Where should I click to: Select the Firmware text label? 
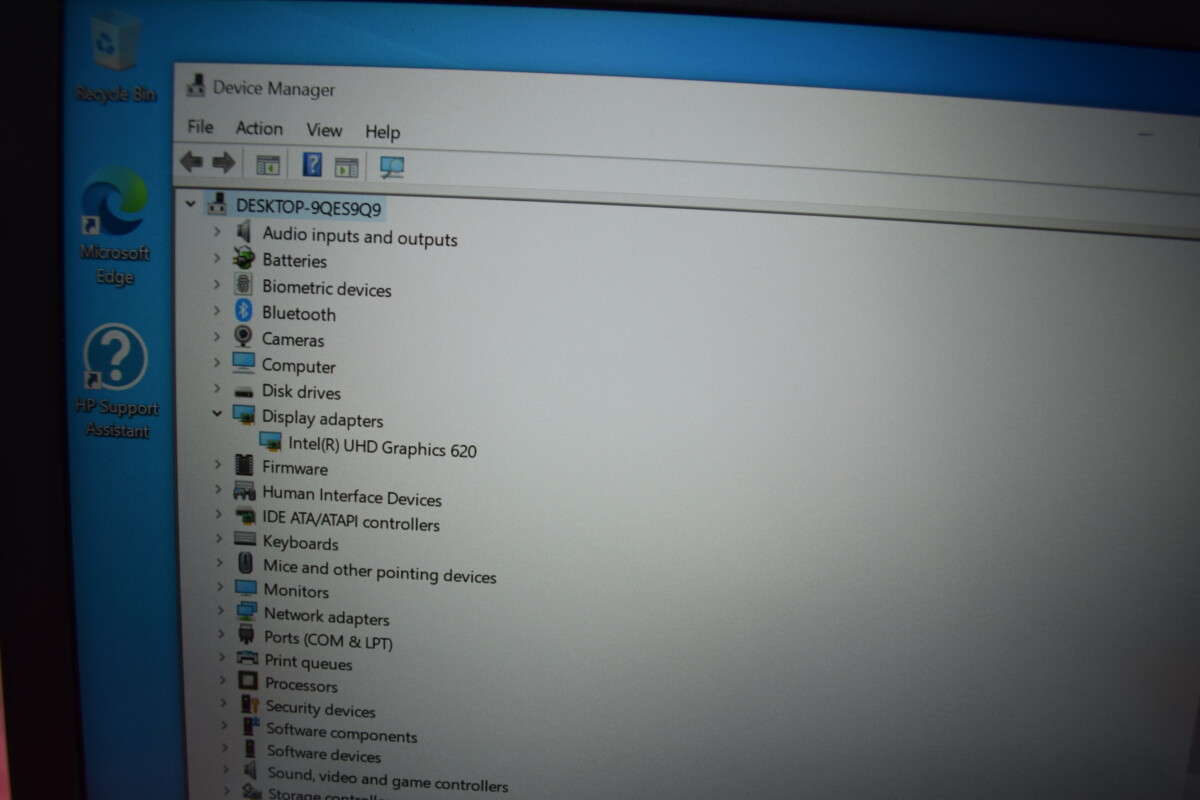pyautogui.click(x=295, y=468)
